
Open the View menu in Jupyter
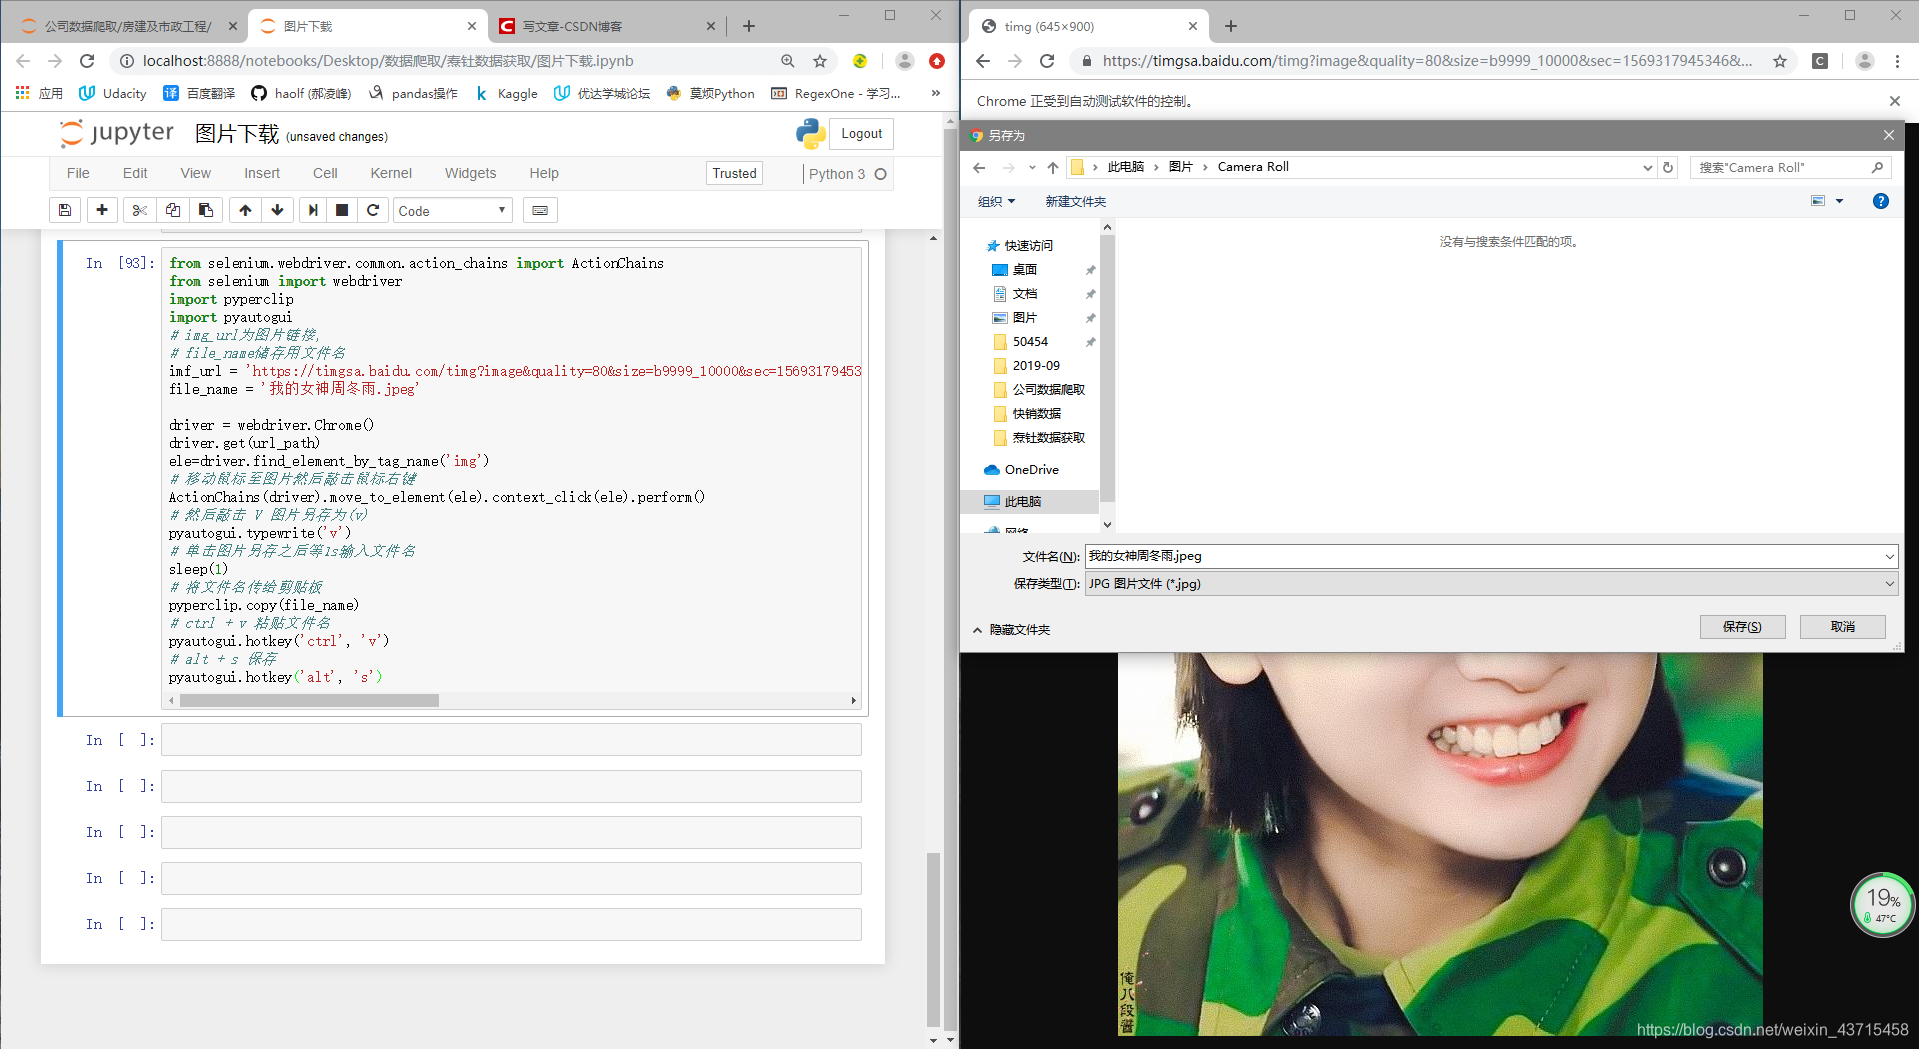pyautogui.click(x=196, y=173)
